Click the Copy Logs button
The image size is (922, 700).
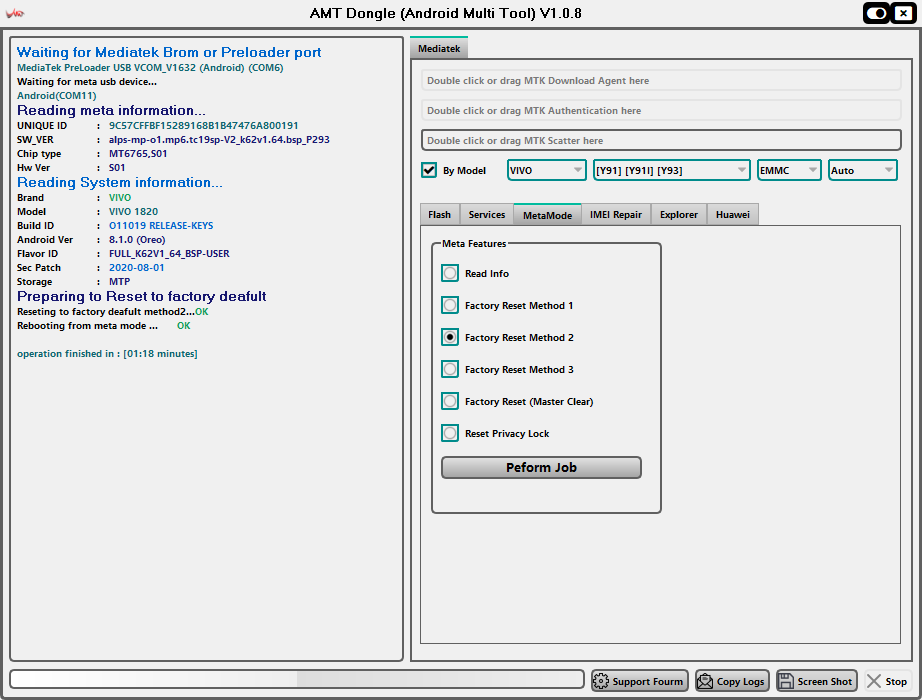click(731, 681)
